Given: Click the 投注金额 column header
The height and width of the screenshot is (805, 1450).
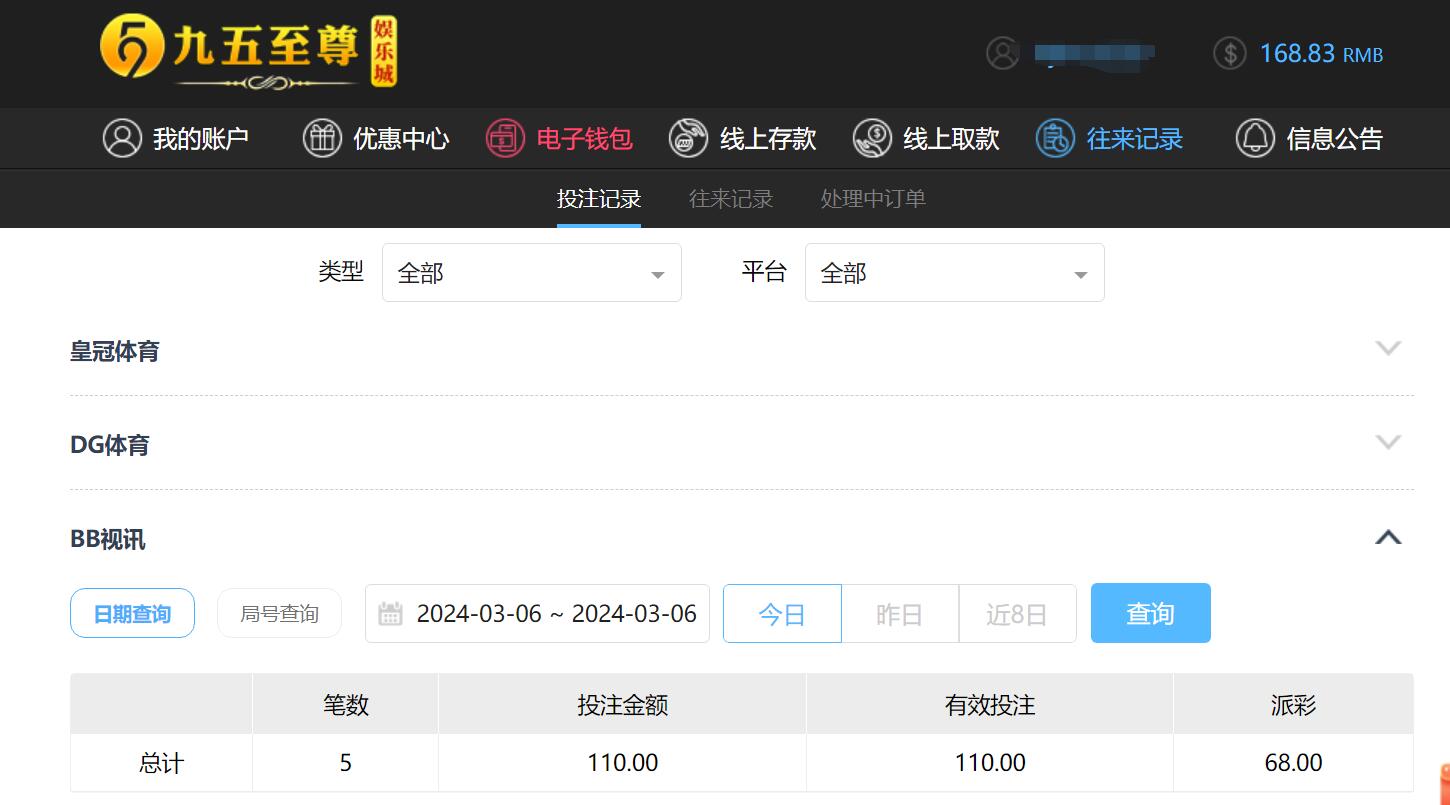Looking at the screenshot, I should 622,704.
